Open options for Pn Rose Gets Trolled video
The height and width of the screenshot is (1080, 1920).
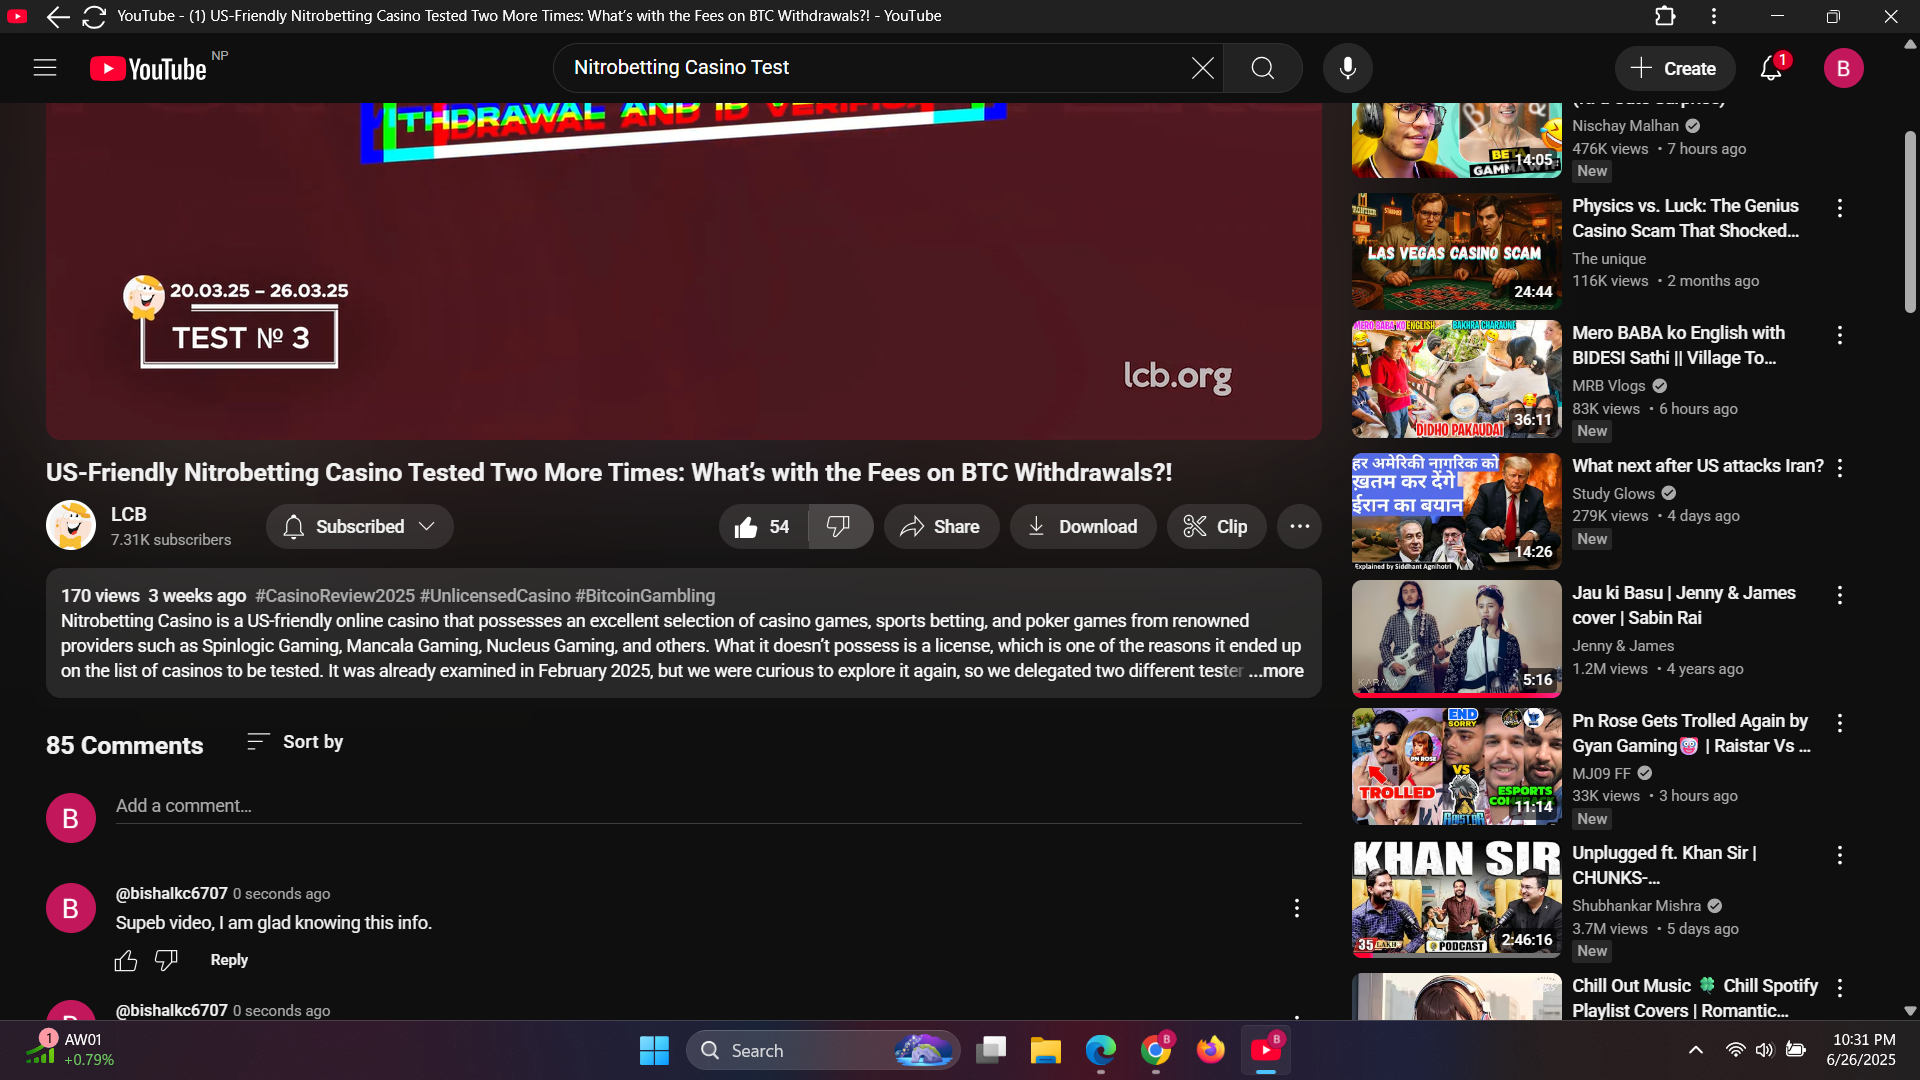pos(1840,723)
